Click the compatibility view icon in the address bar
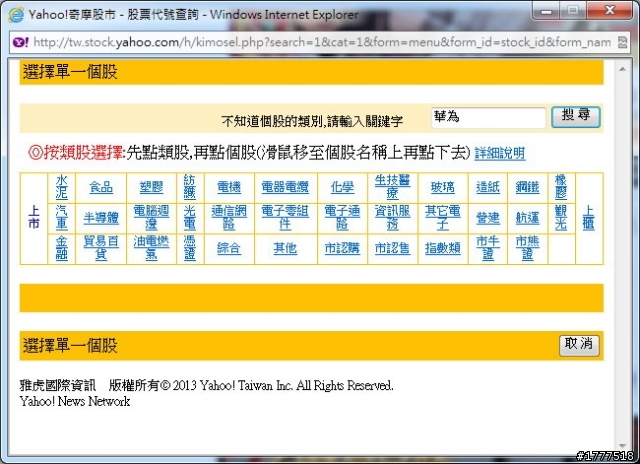 point(622,42)
